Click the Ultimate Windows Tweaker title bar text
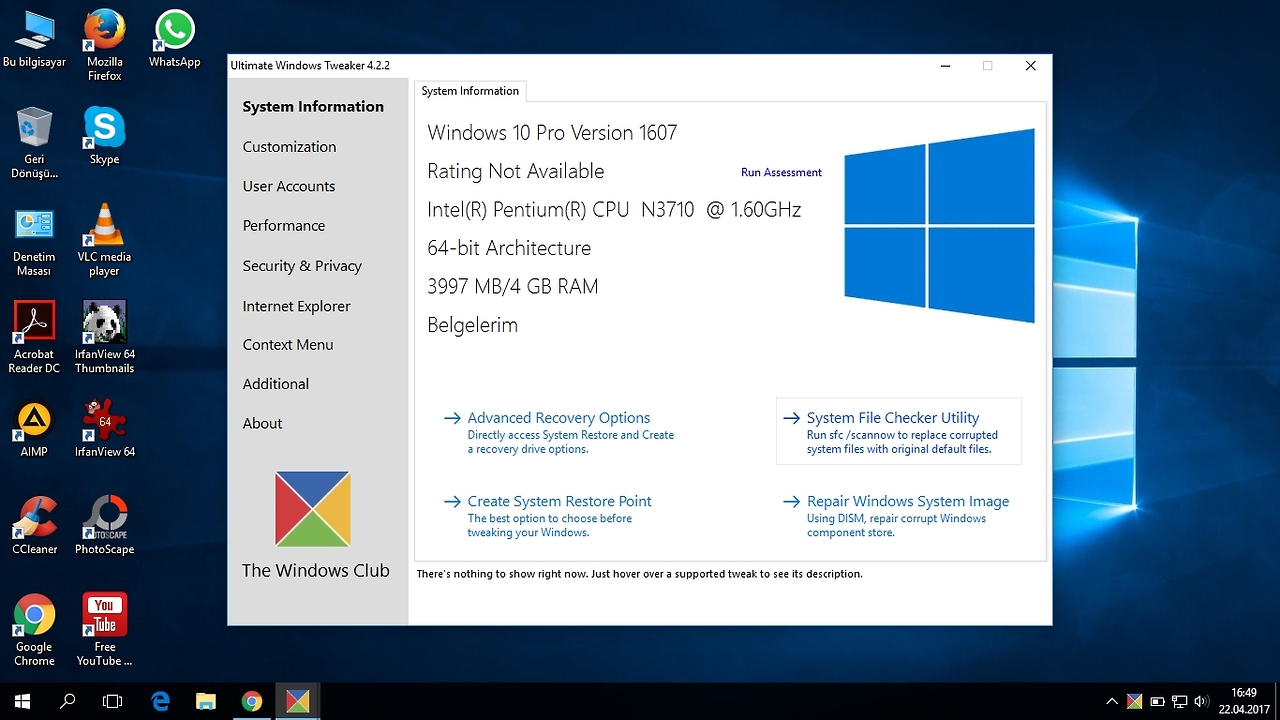The image size is (1280, 720). click(310, 66)
